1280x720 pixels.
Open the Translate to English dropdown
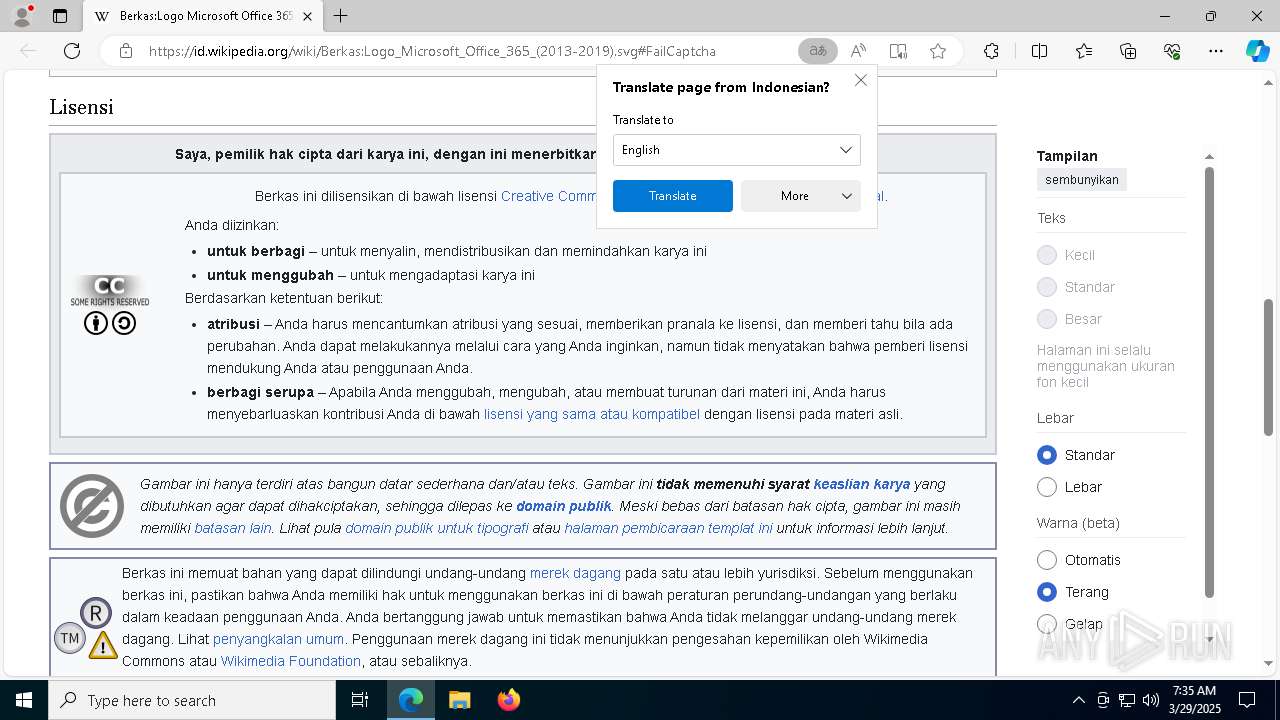pyautogui.click(x=736, y=150)
